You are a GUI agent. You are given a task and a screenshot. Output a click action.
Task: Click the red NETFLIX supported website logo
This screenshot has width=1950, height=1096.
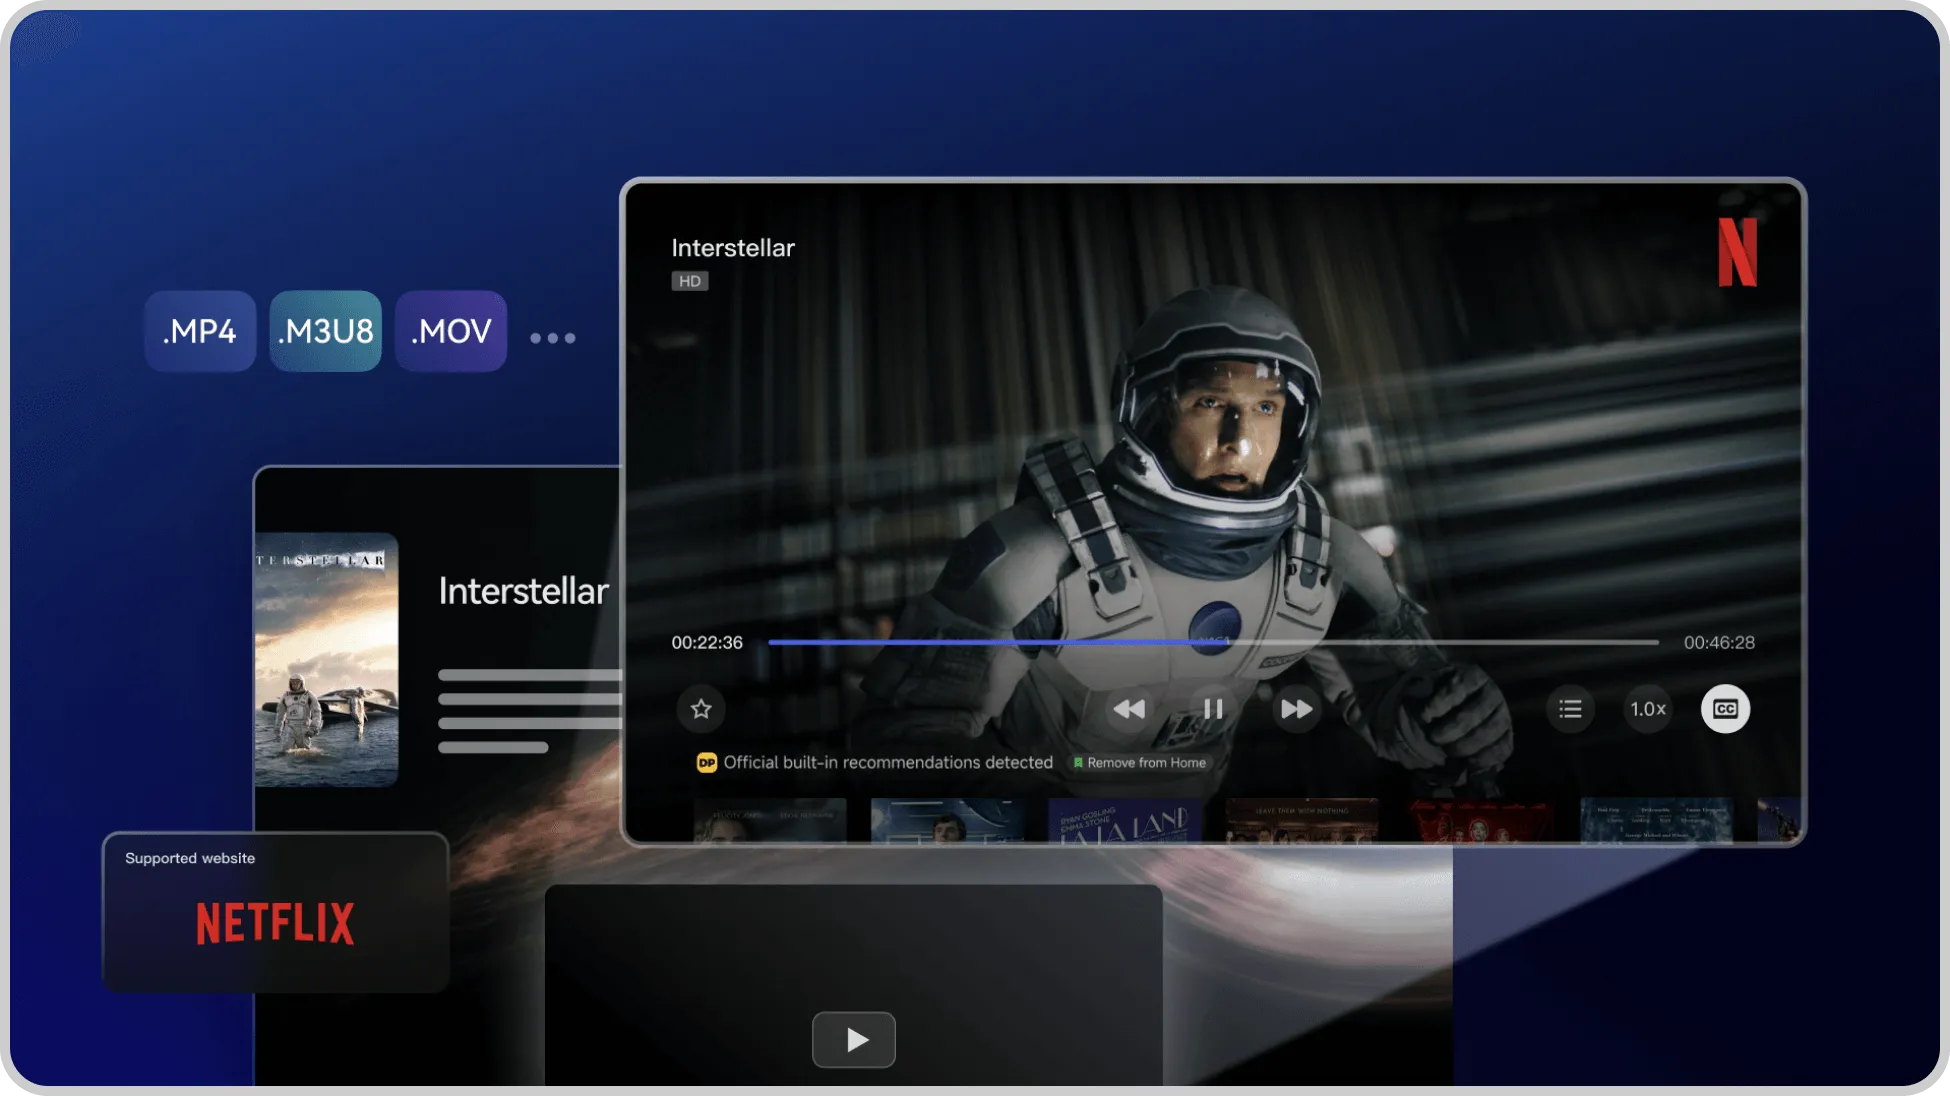pyautogui.click(x=275, y=923)
